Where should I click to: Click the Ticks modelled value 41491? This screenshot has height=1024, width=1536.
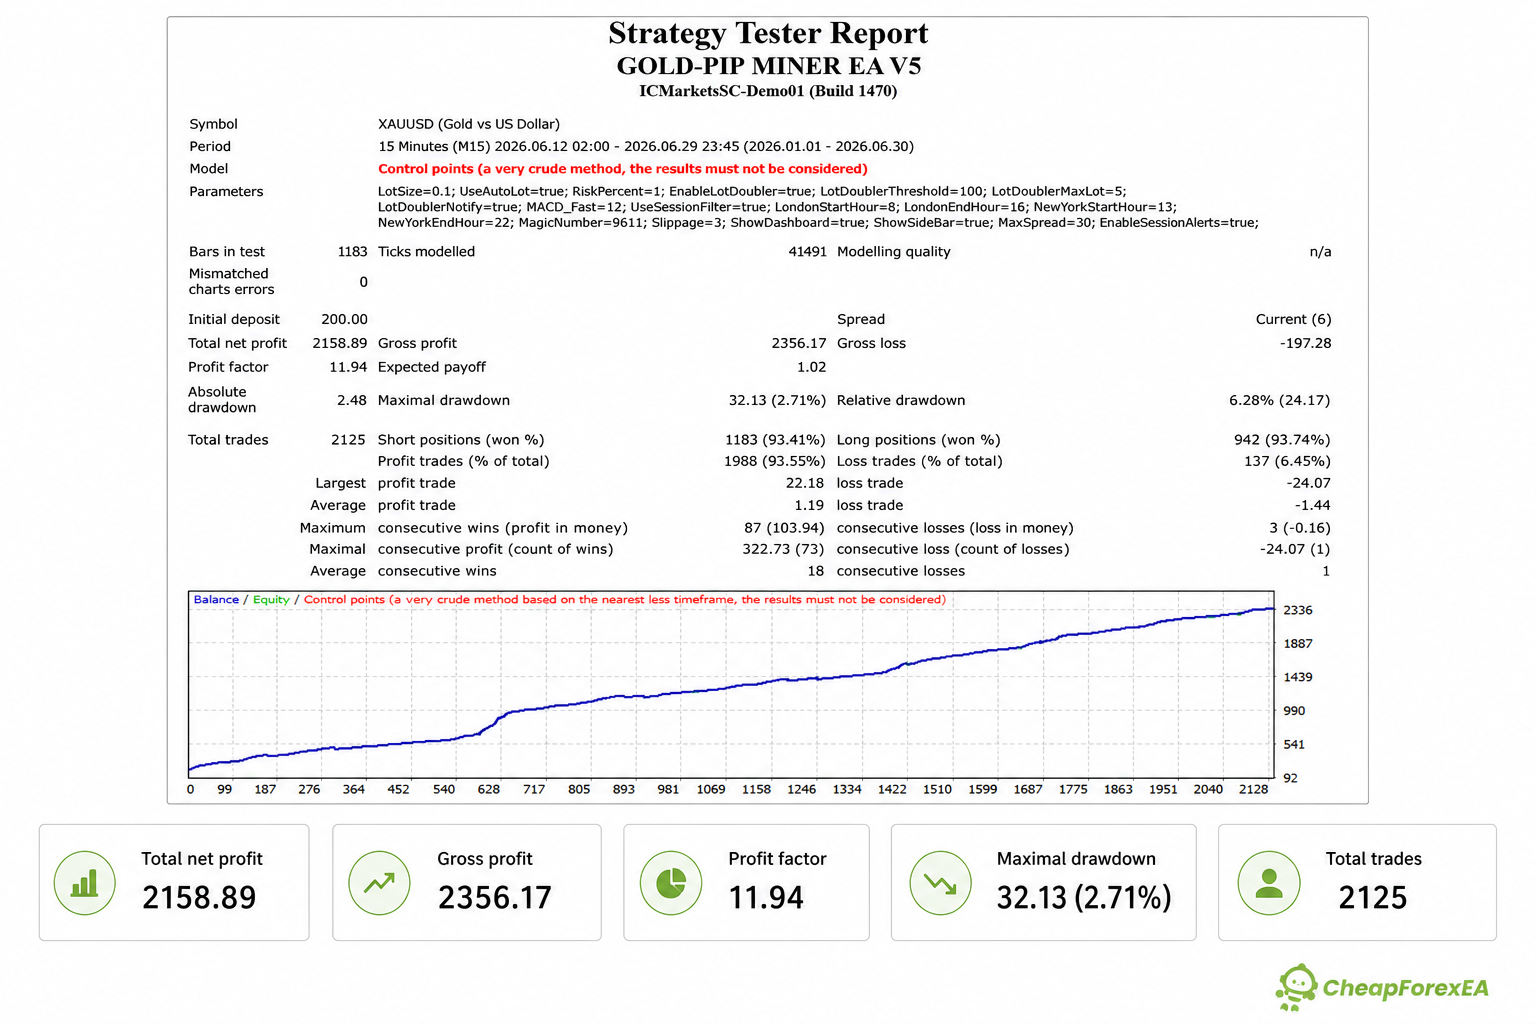click(807, 252)
